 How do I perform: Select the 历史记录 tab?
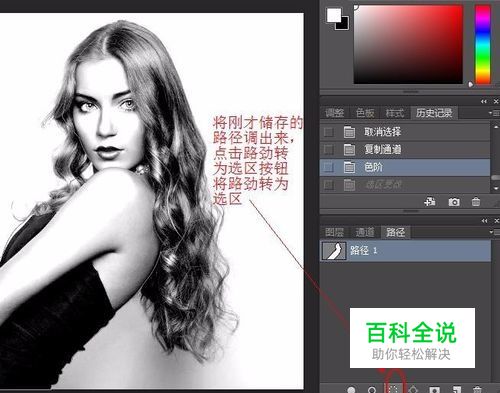[x=434, y=113]
